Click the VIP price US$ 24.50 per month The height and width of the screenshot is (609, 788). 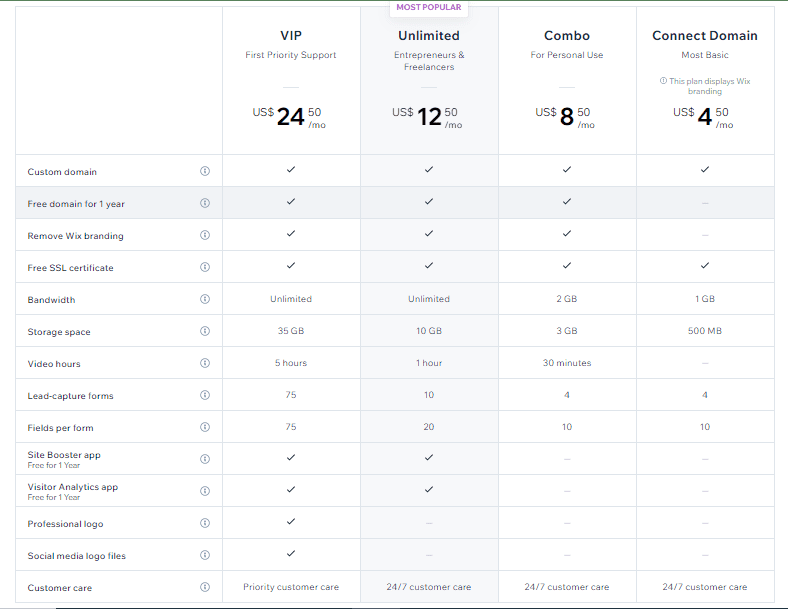click(289, 117)
